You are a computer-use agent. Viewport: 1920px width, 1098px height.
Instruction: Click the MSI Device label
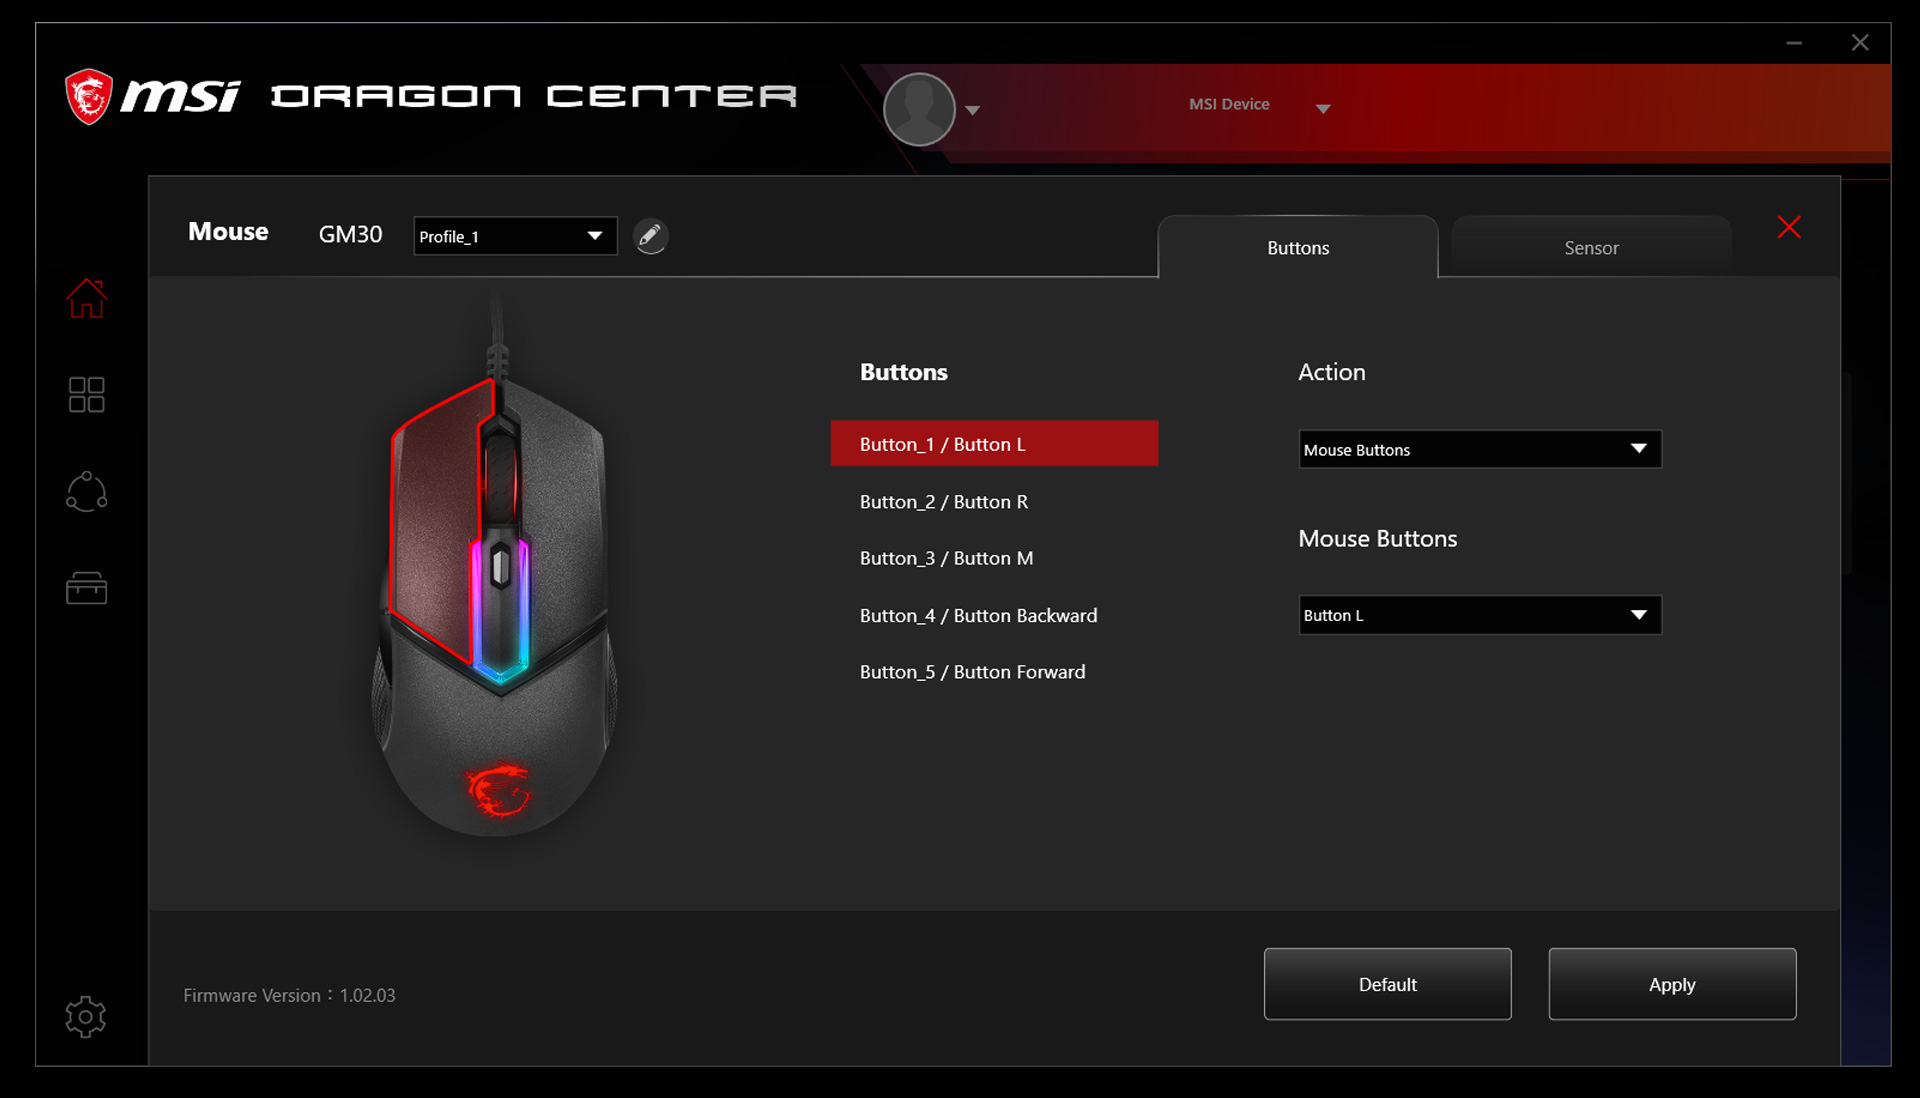pyautogui.click(x=1229, y=104)
